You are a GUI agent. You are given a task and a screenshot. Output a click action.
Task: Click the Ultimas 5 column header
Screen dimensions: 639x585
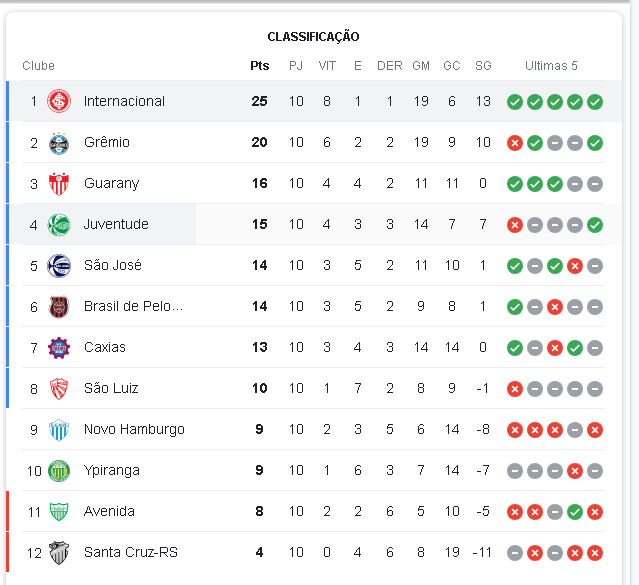(551, 66)
